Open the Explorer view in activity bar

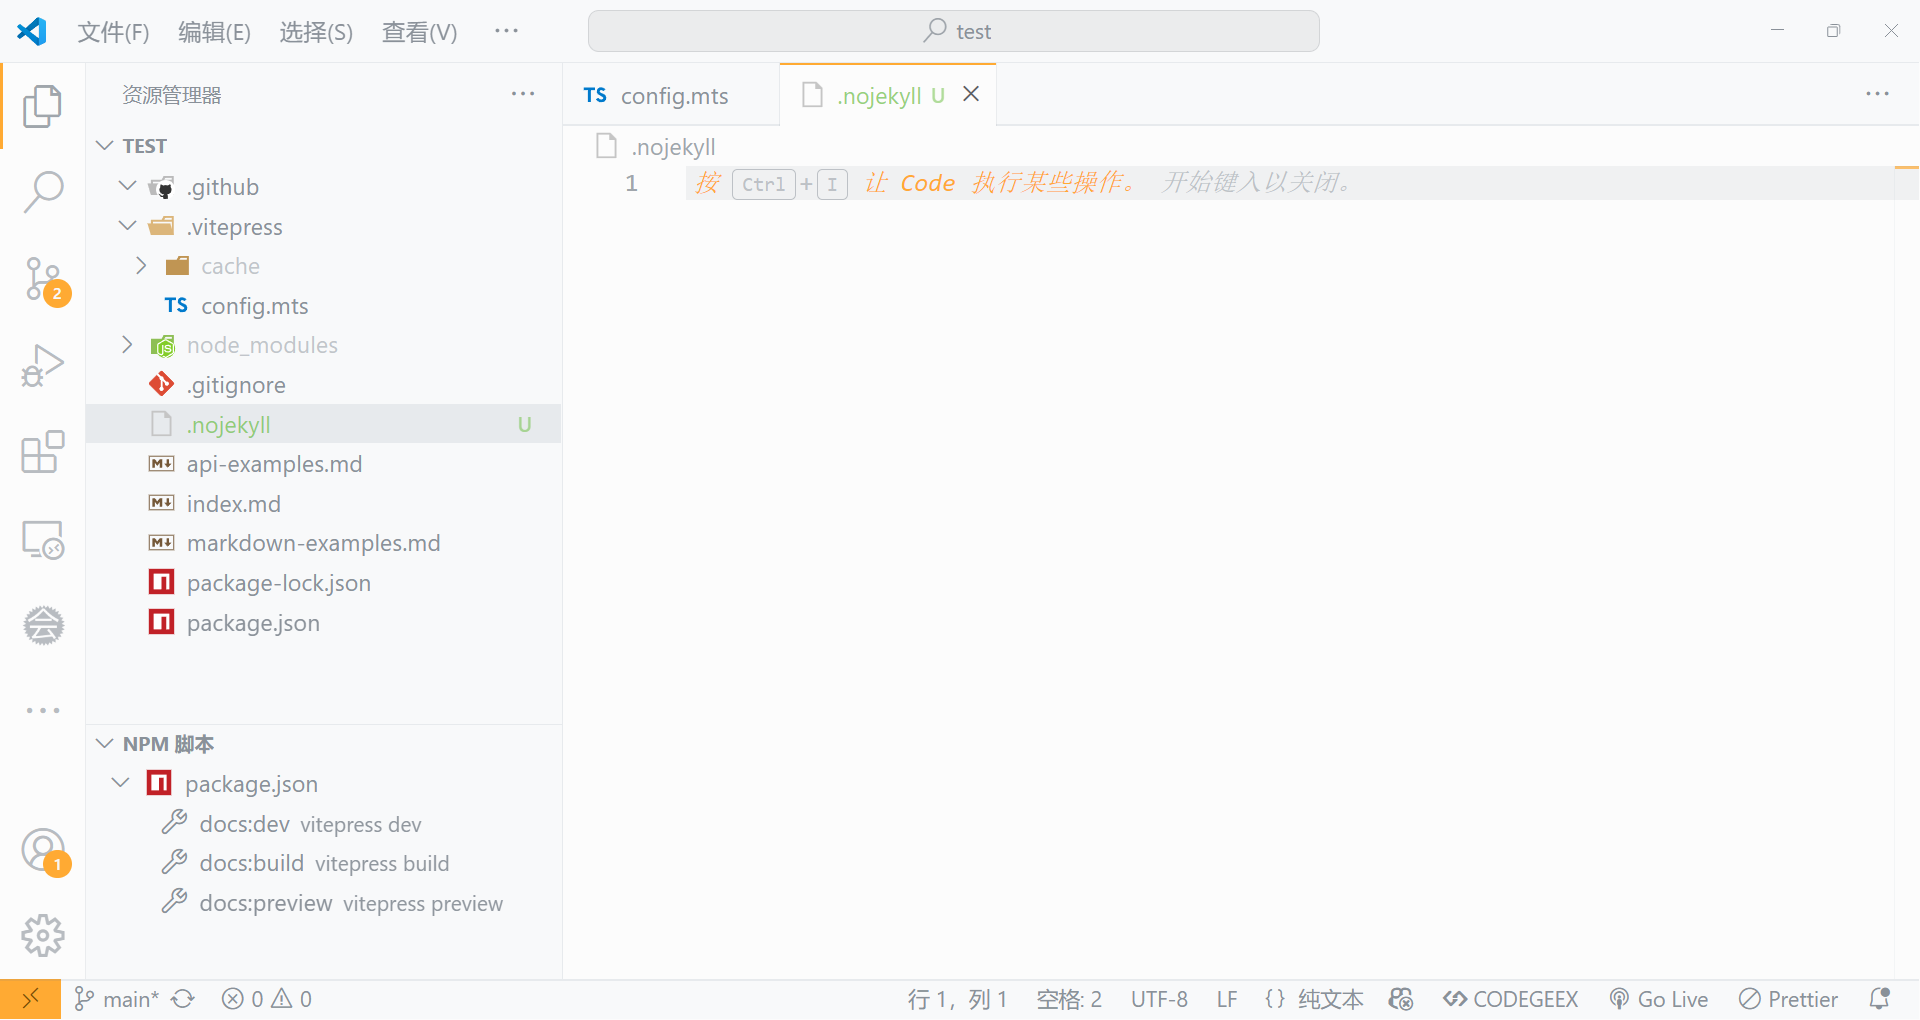(42, 105)
